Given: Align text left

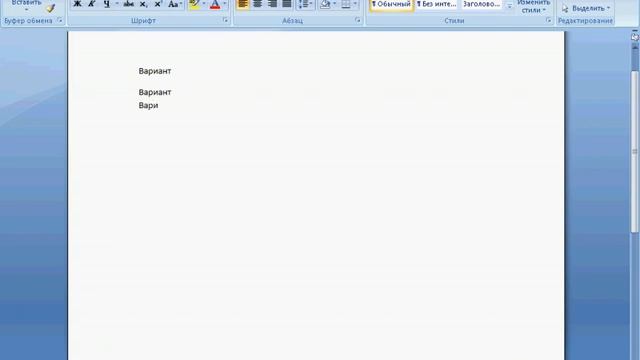Looking at the screenshot, I should (x=242, y=4).
